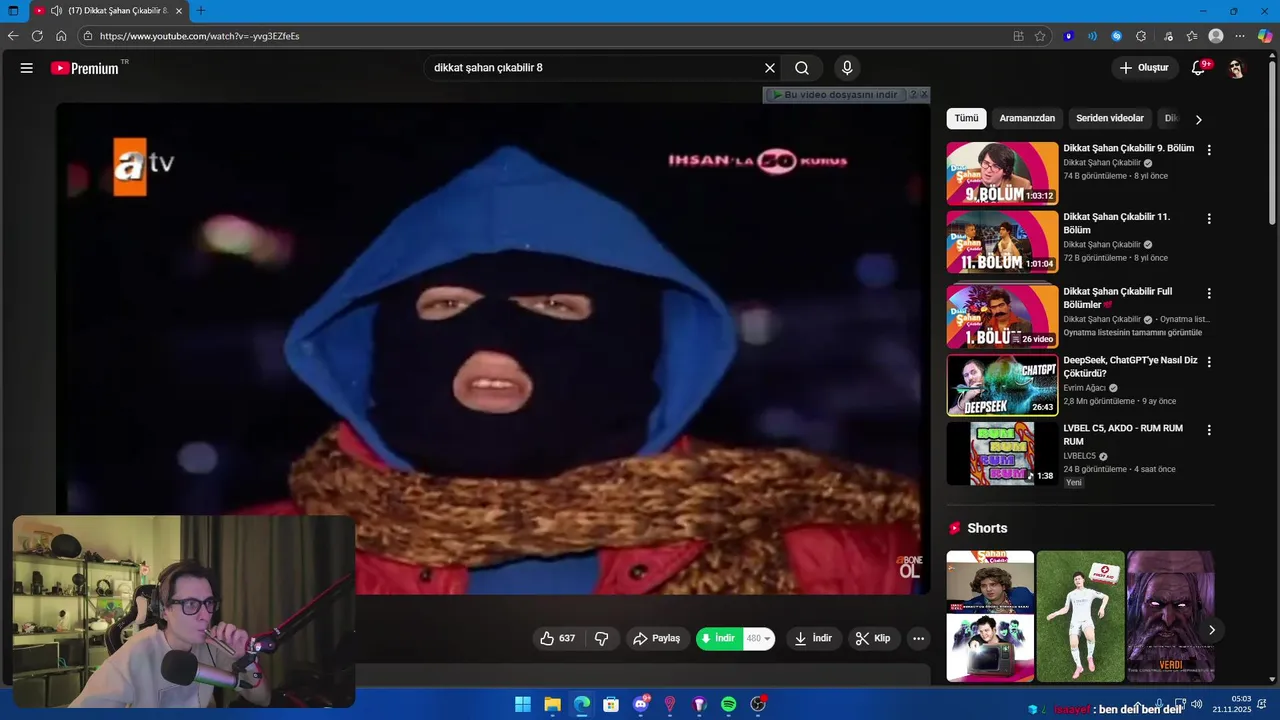This screenshot has height=720, width=1280.
Task: Open help on the download overlay
Action: click(x=913, y=94)
